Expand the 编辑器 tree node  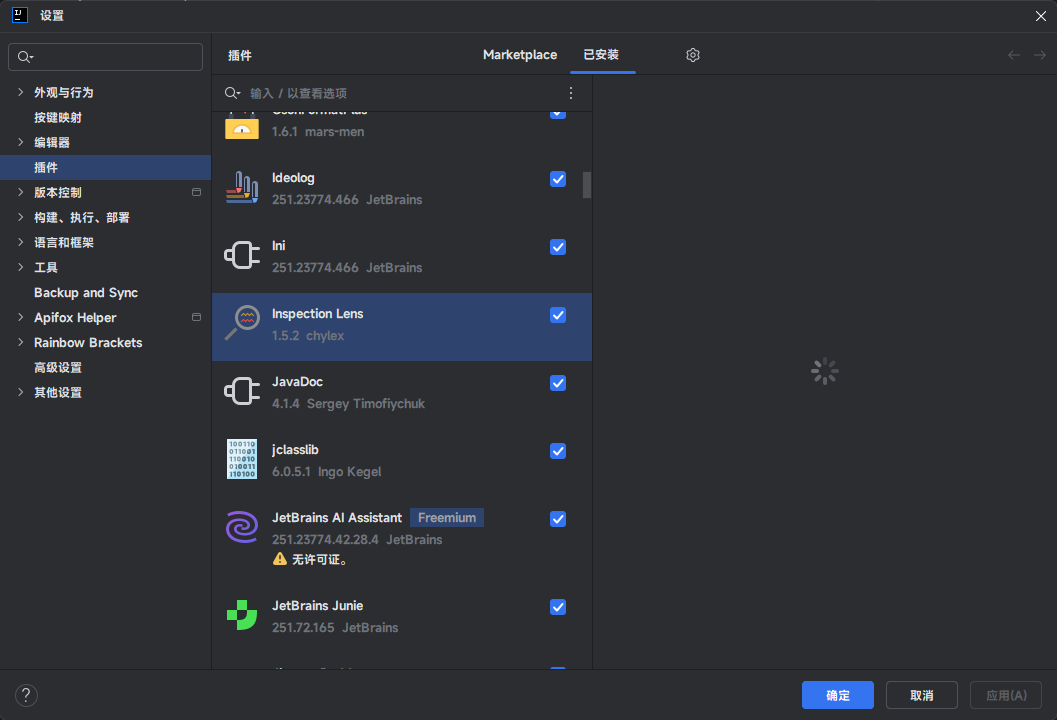click(20, 142)
